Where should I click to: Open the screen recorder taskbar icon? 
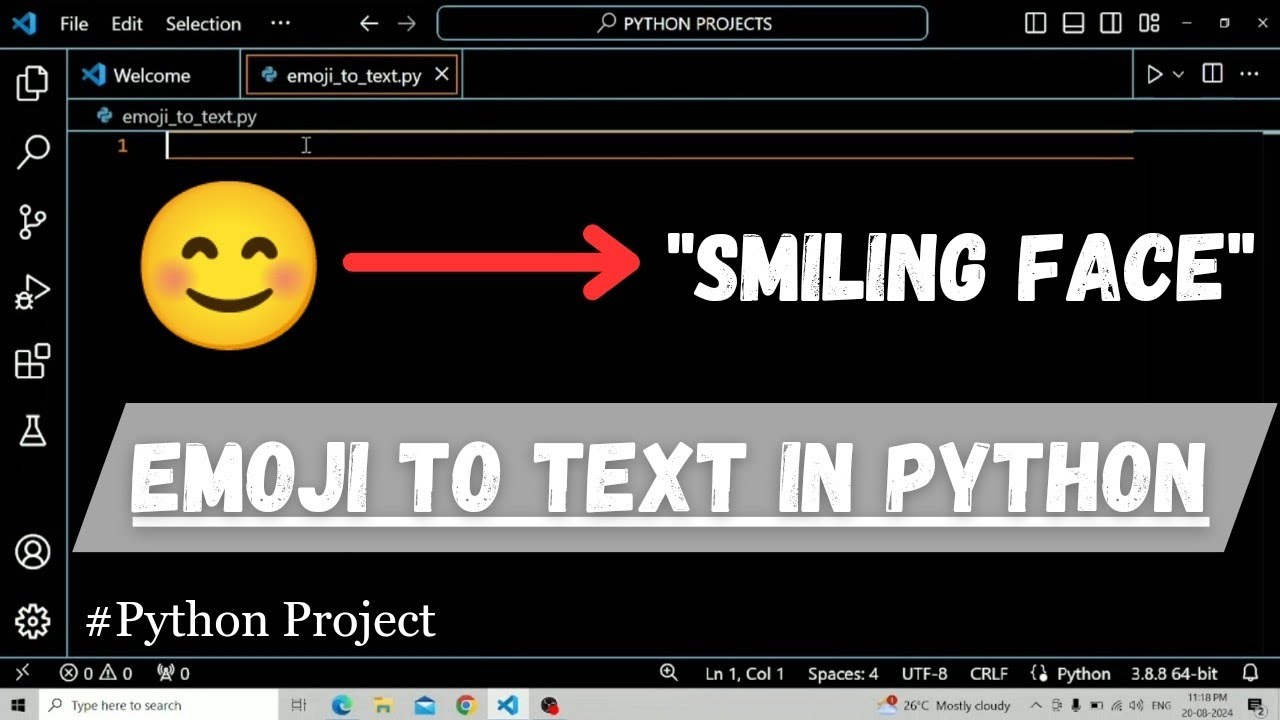click(549, 705)
